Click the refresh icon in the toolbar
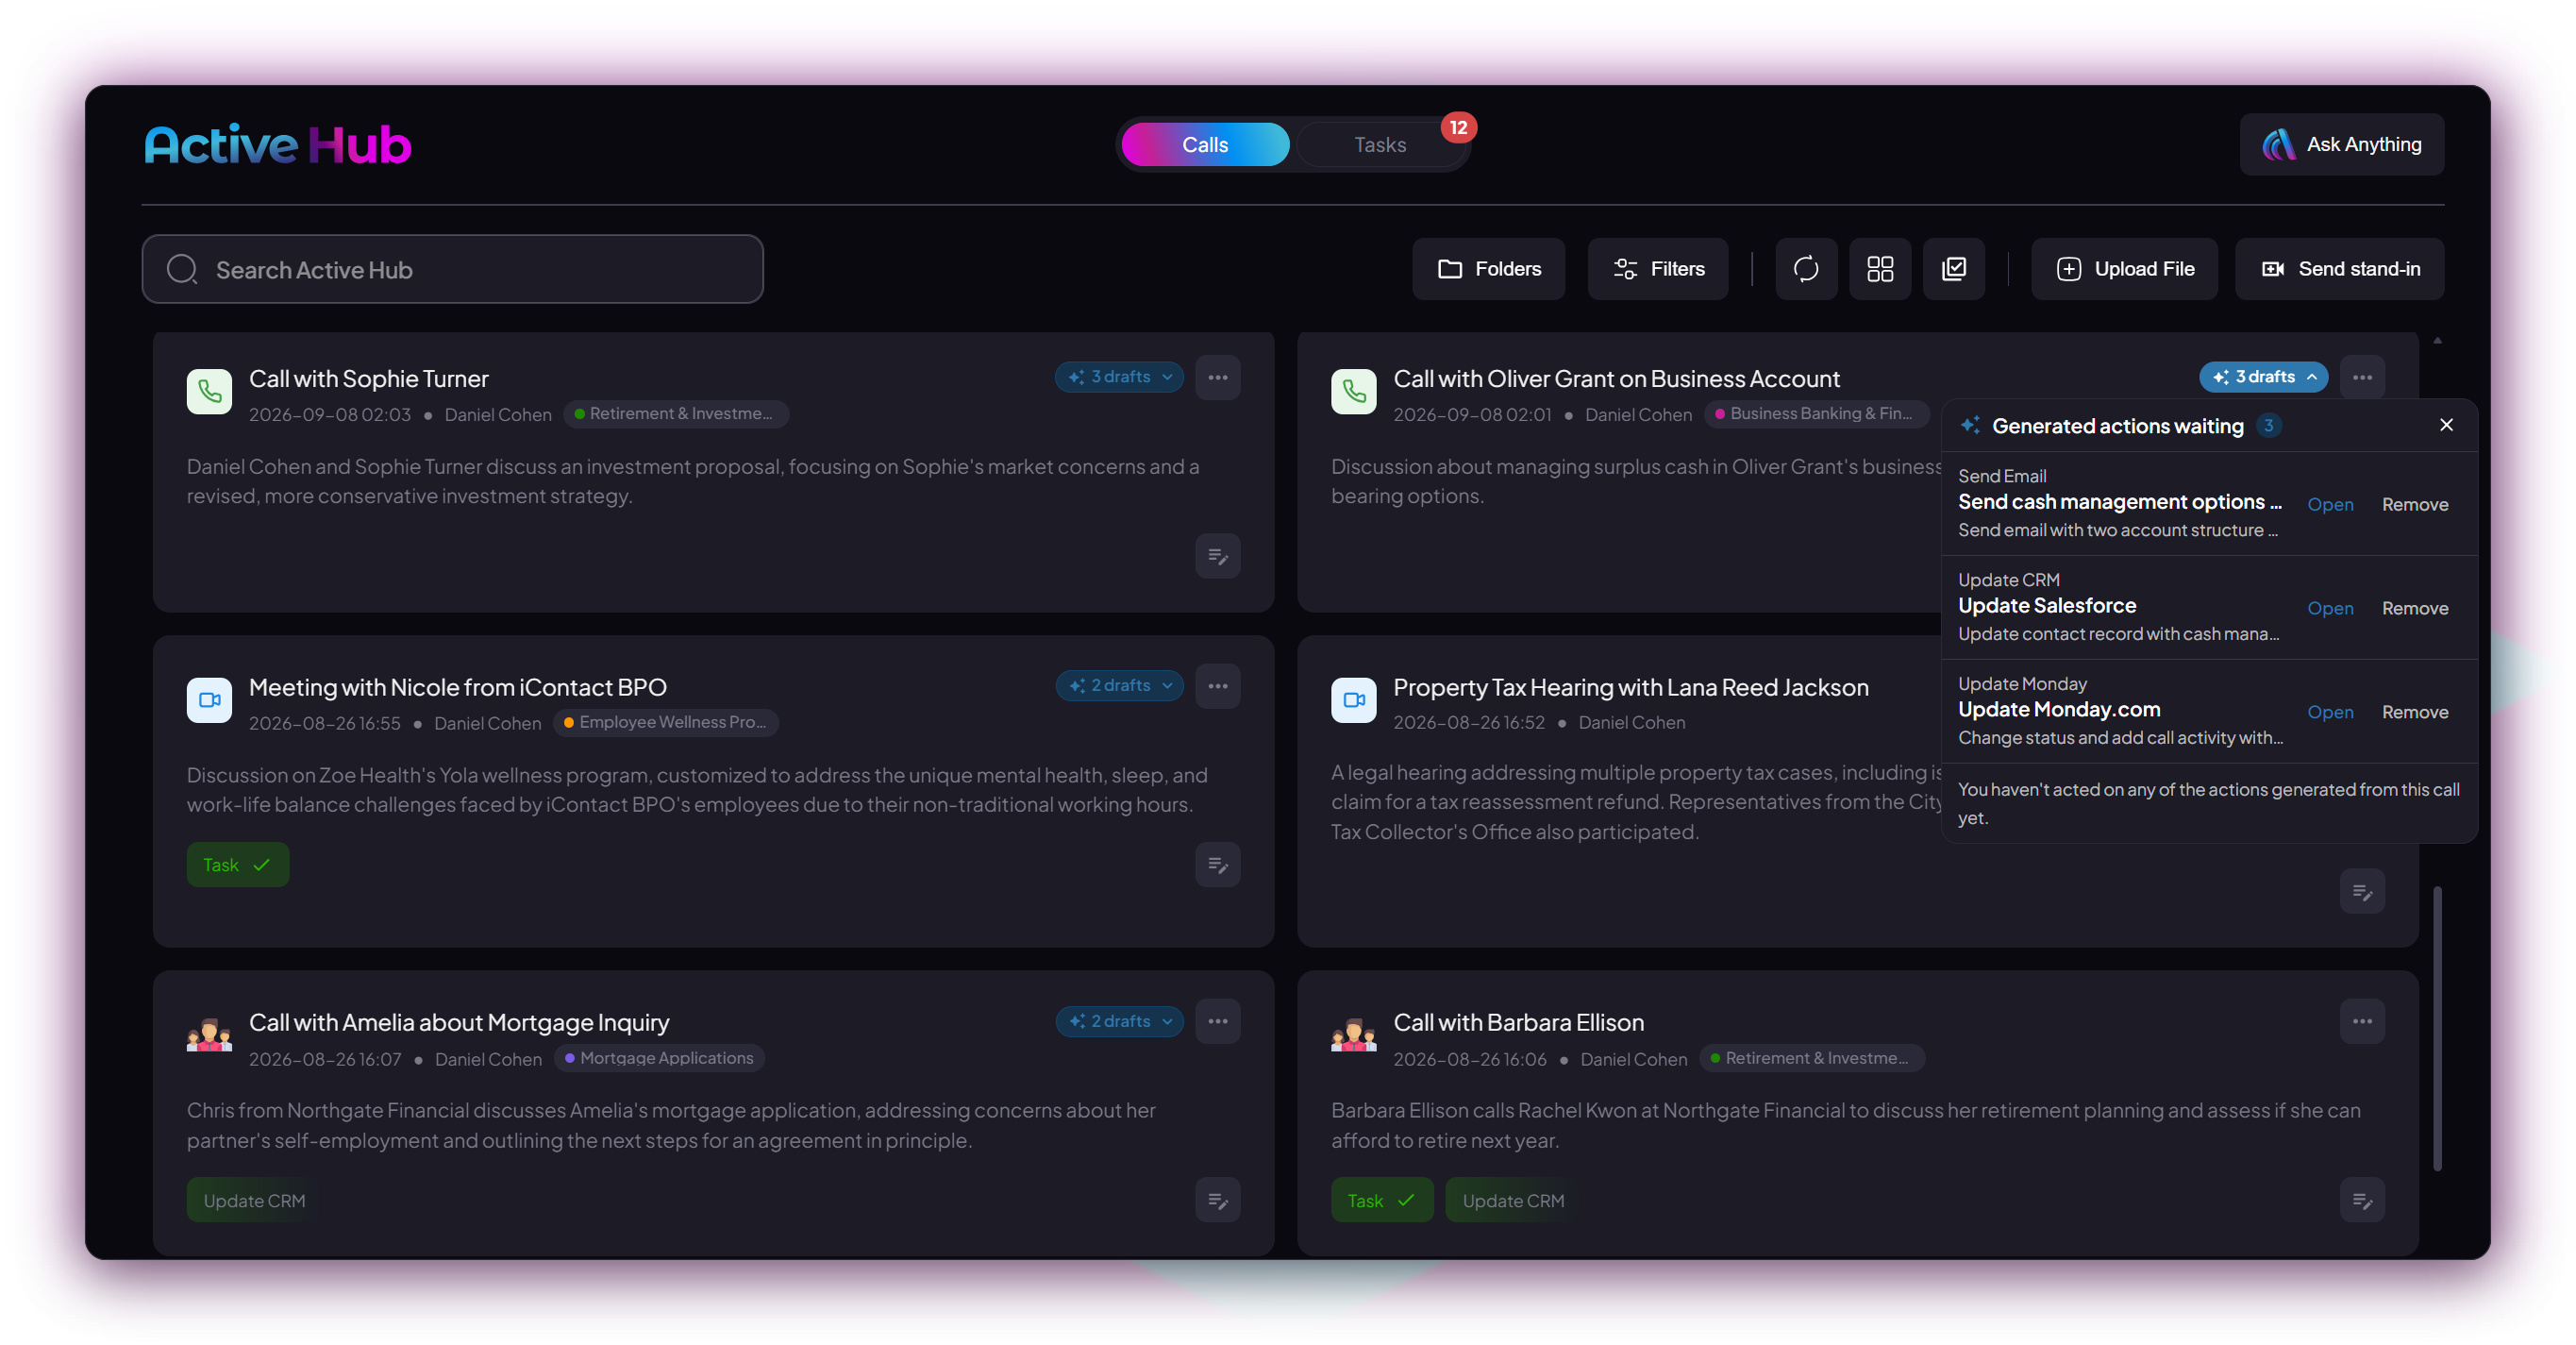The image size is (2576, 1345). point(1805,269)
